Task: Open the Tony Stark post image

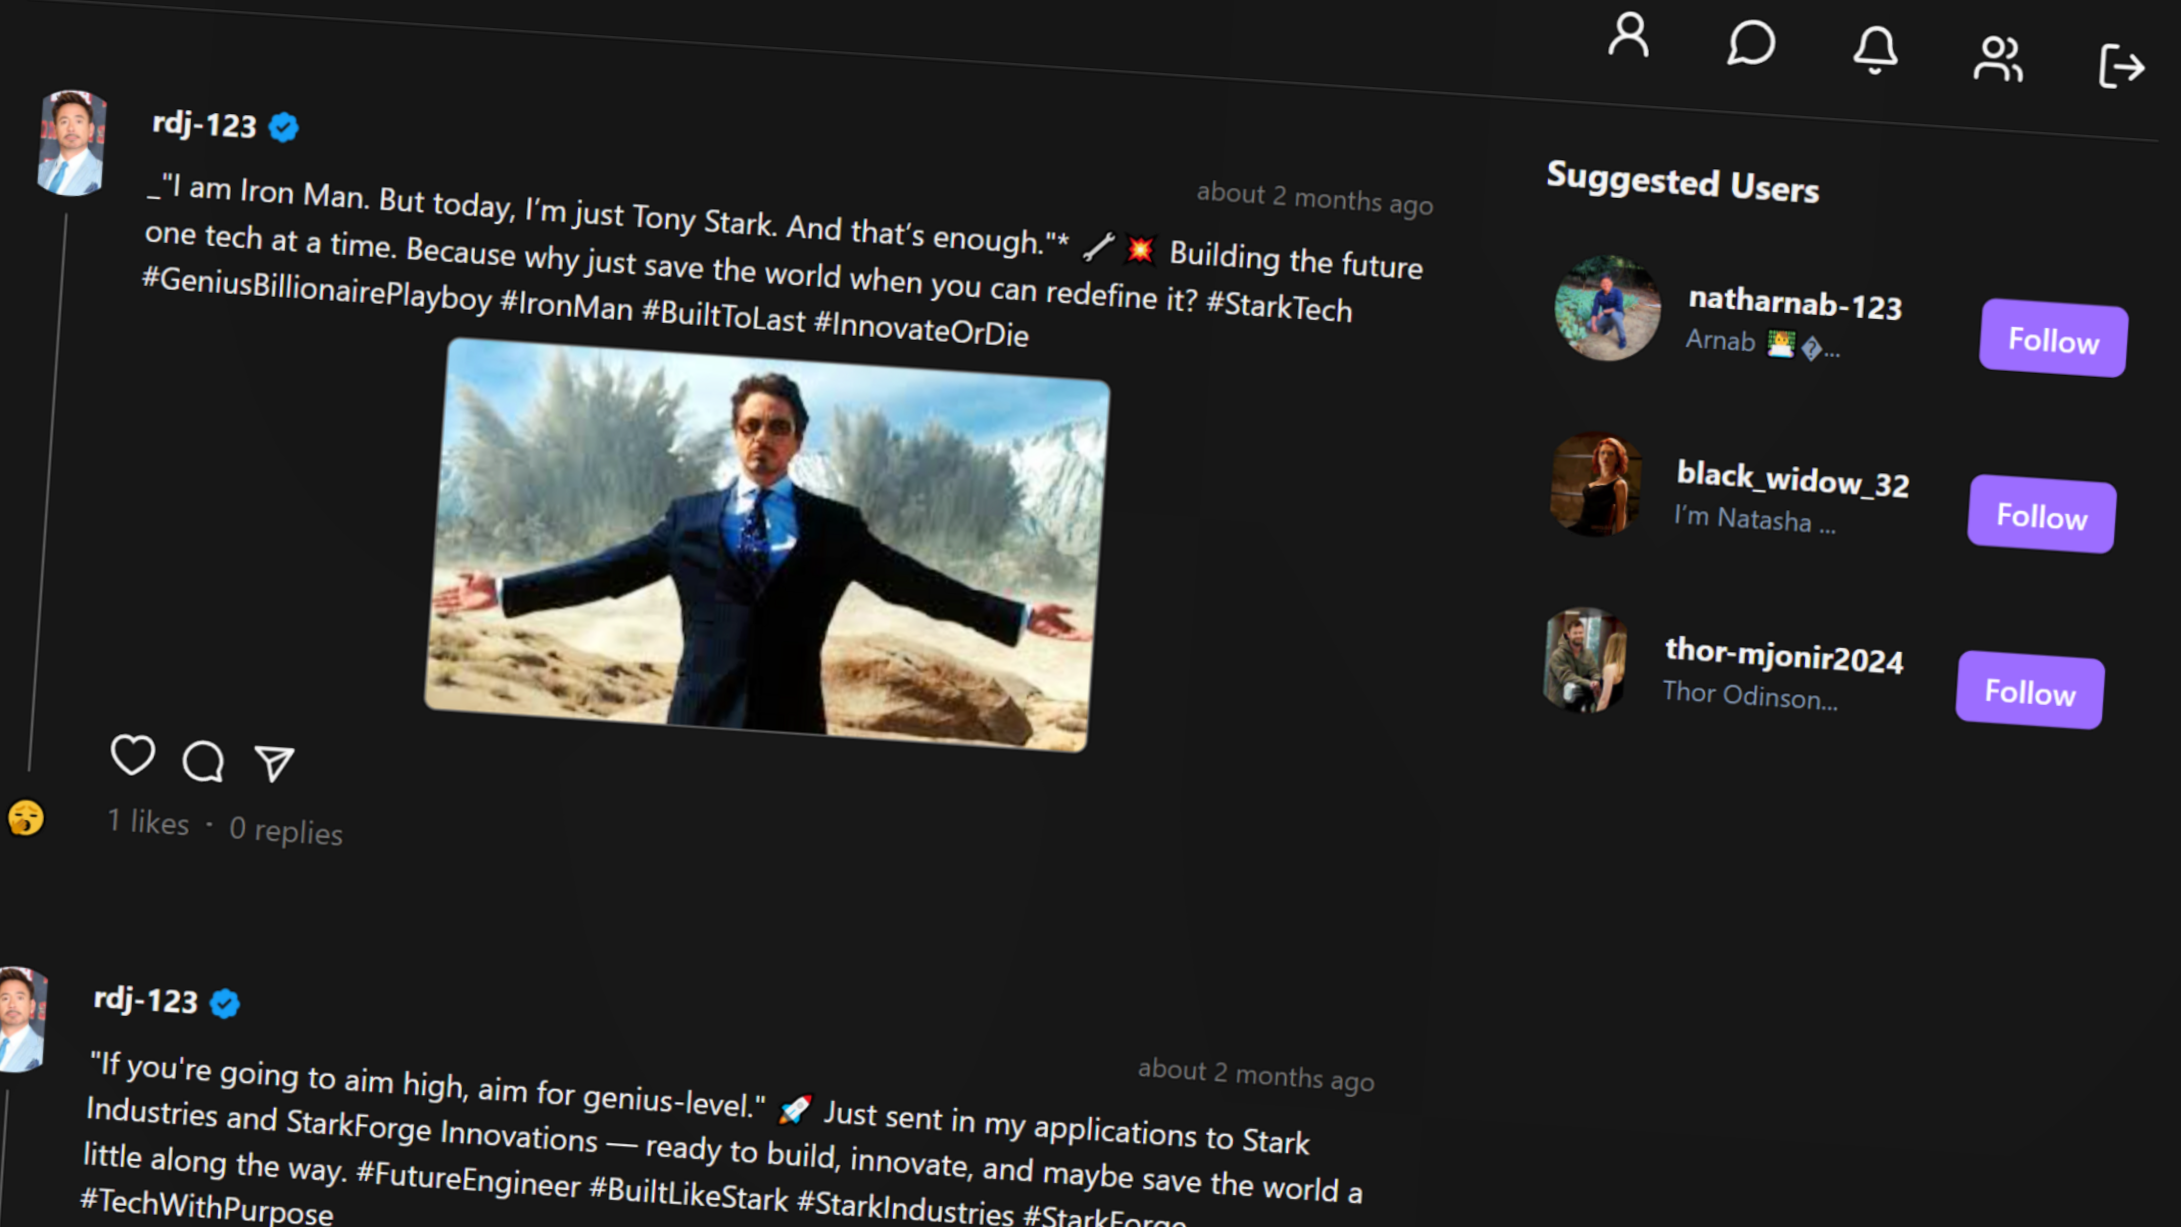Action: pyautogui.click(x=766, y=545)
